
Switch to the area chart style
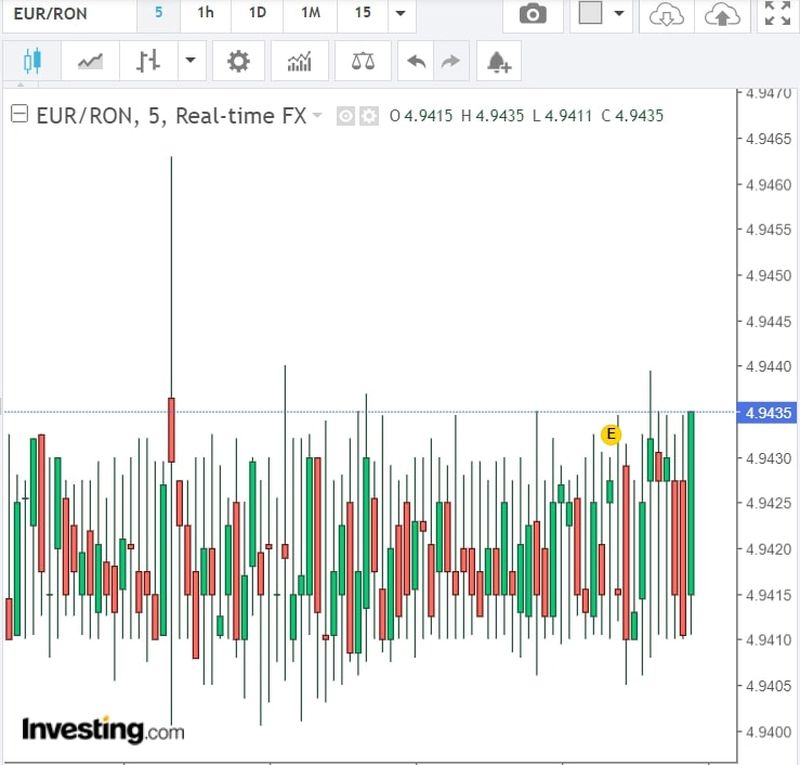point(90,62)
